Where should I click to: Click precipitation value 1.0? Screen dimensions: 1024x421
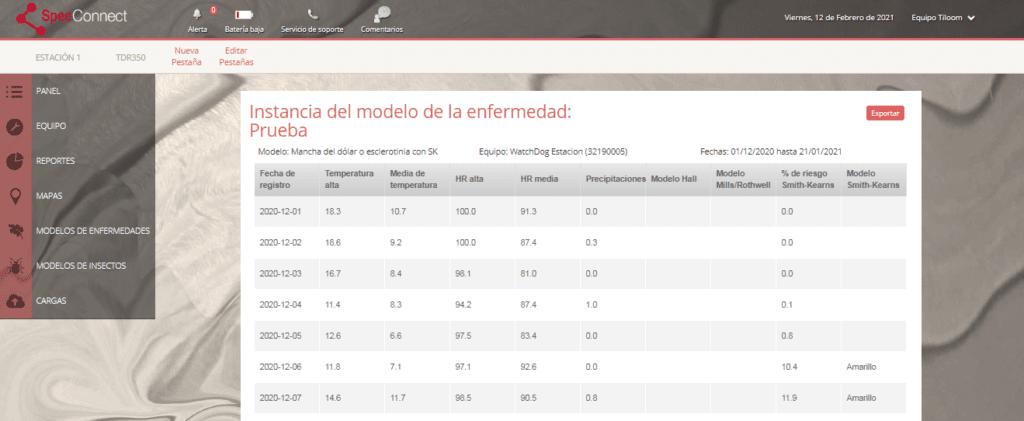click(x=590, y=304)
